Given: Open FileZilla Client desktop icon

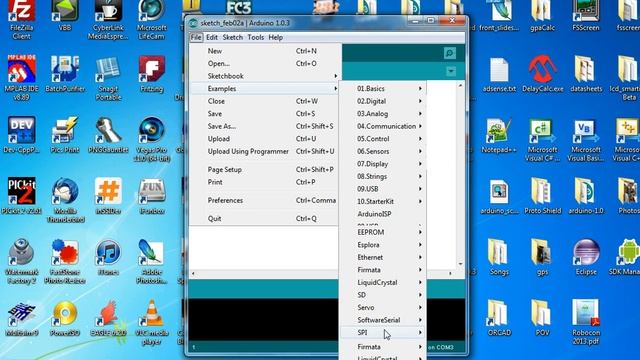Looking at the screenshot, I should tap(22, 20).
